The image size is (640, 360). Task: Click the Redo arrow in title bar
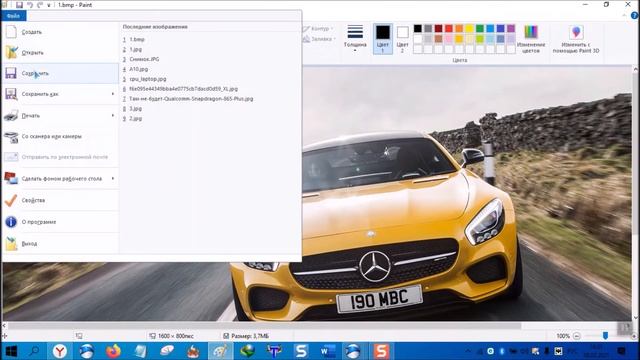(x=40, y=5)
